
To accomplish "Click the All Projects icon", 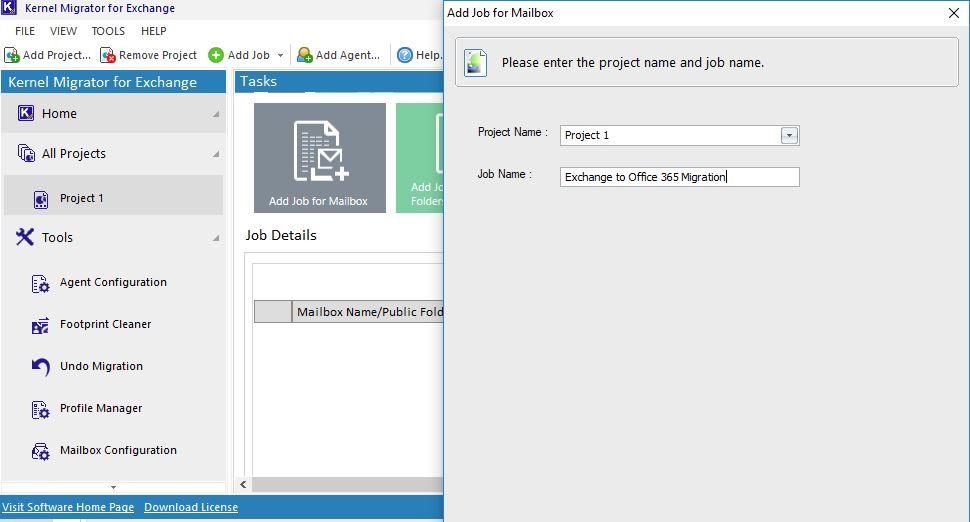I will (26, 153).
